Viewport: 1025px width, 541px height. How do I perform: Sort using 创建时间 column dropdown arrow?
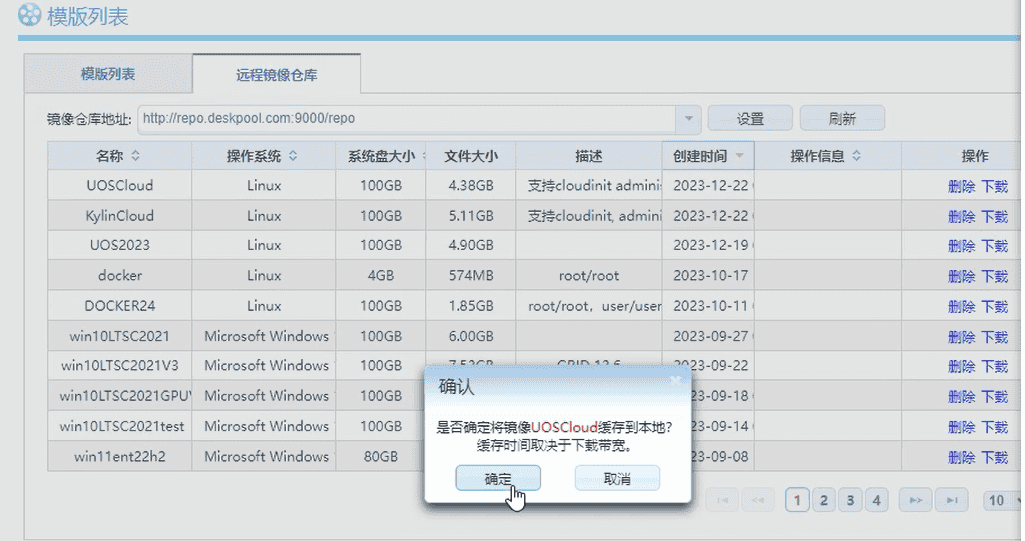click(739, 156)
